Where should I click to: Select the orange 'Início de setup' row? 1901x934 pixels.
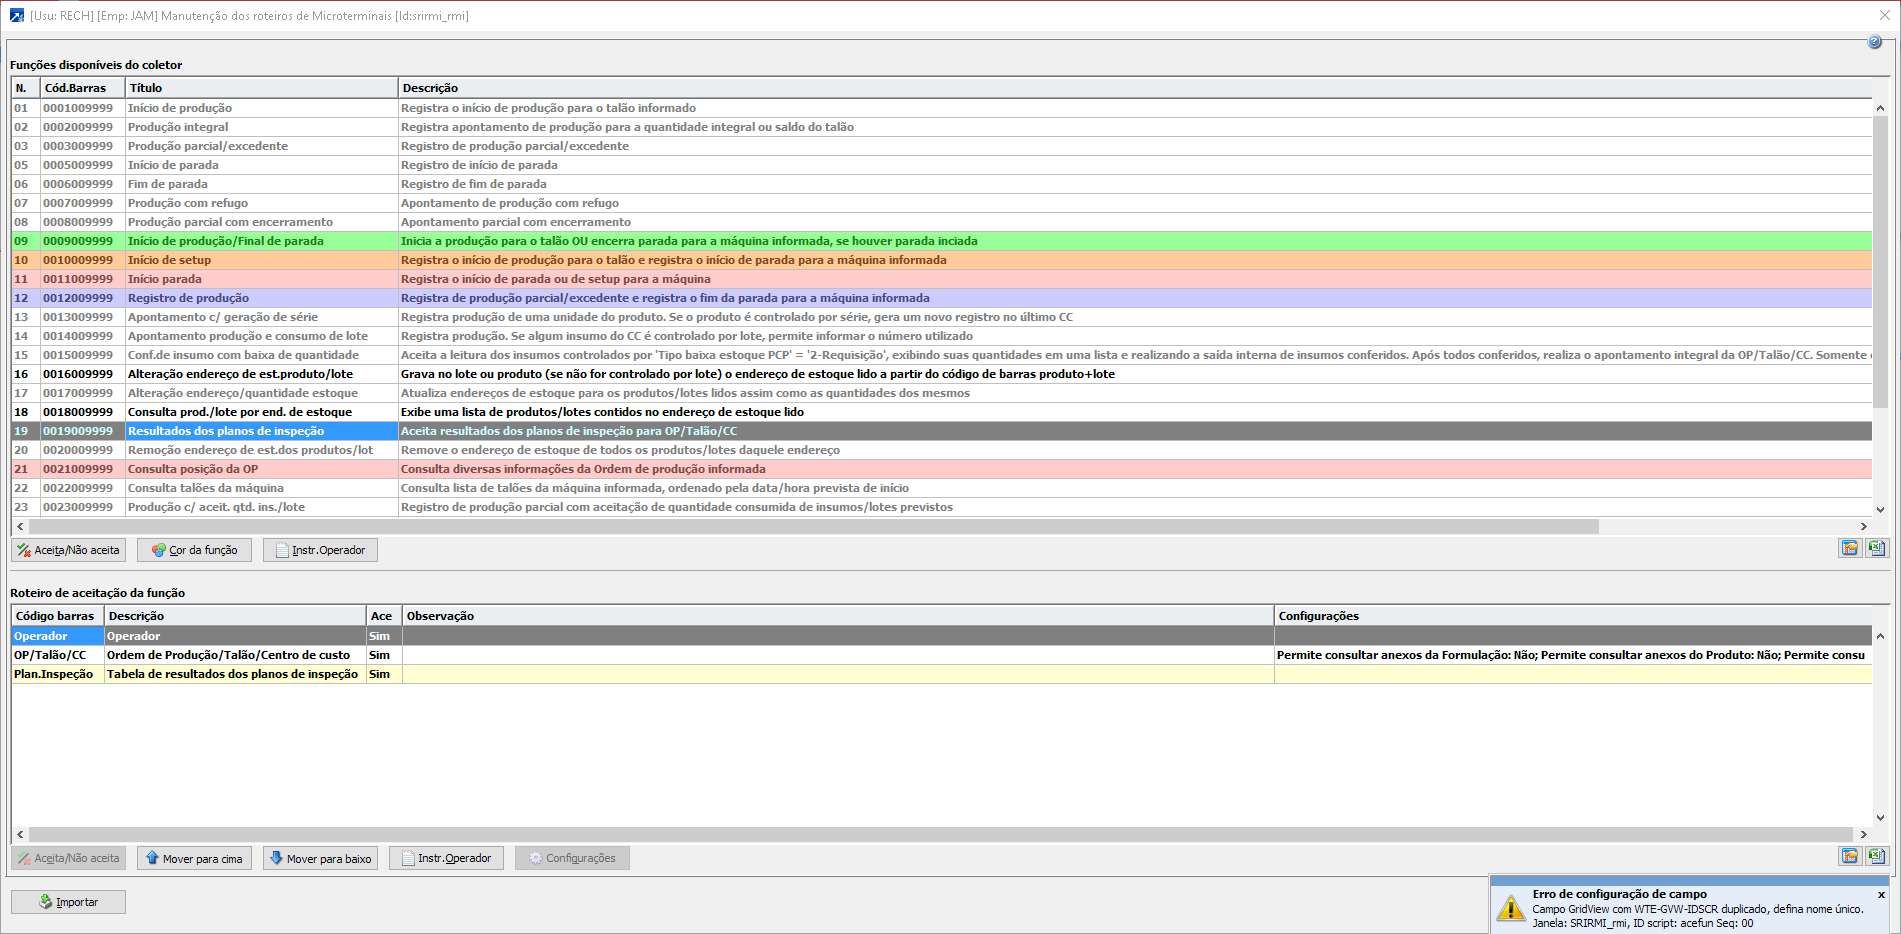(x=942, y=260)
